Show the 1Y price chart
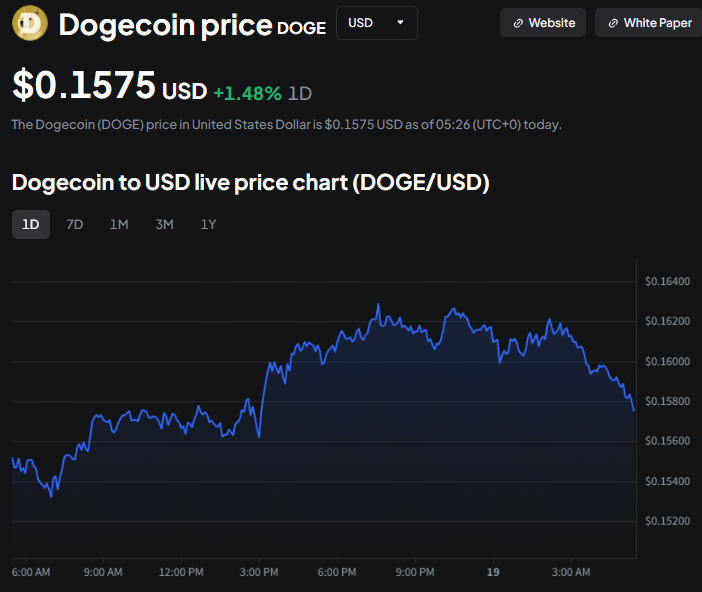Screen dimensions: 702x592 (x=208, y=225)
